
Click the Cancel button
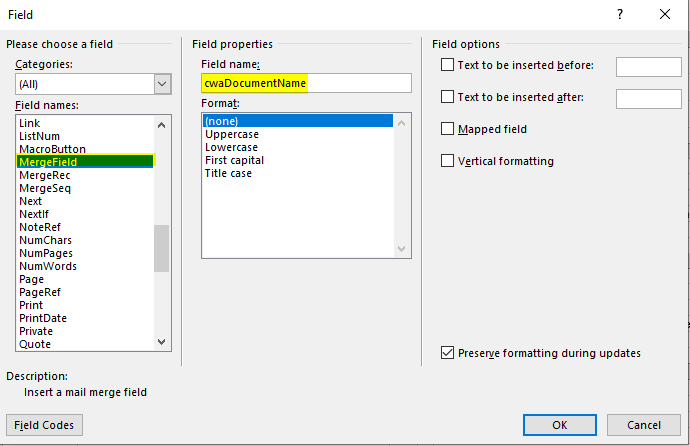pyautogui.click(x=645, y=425)
